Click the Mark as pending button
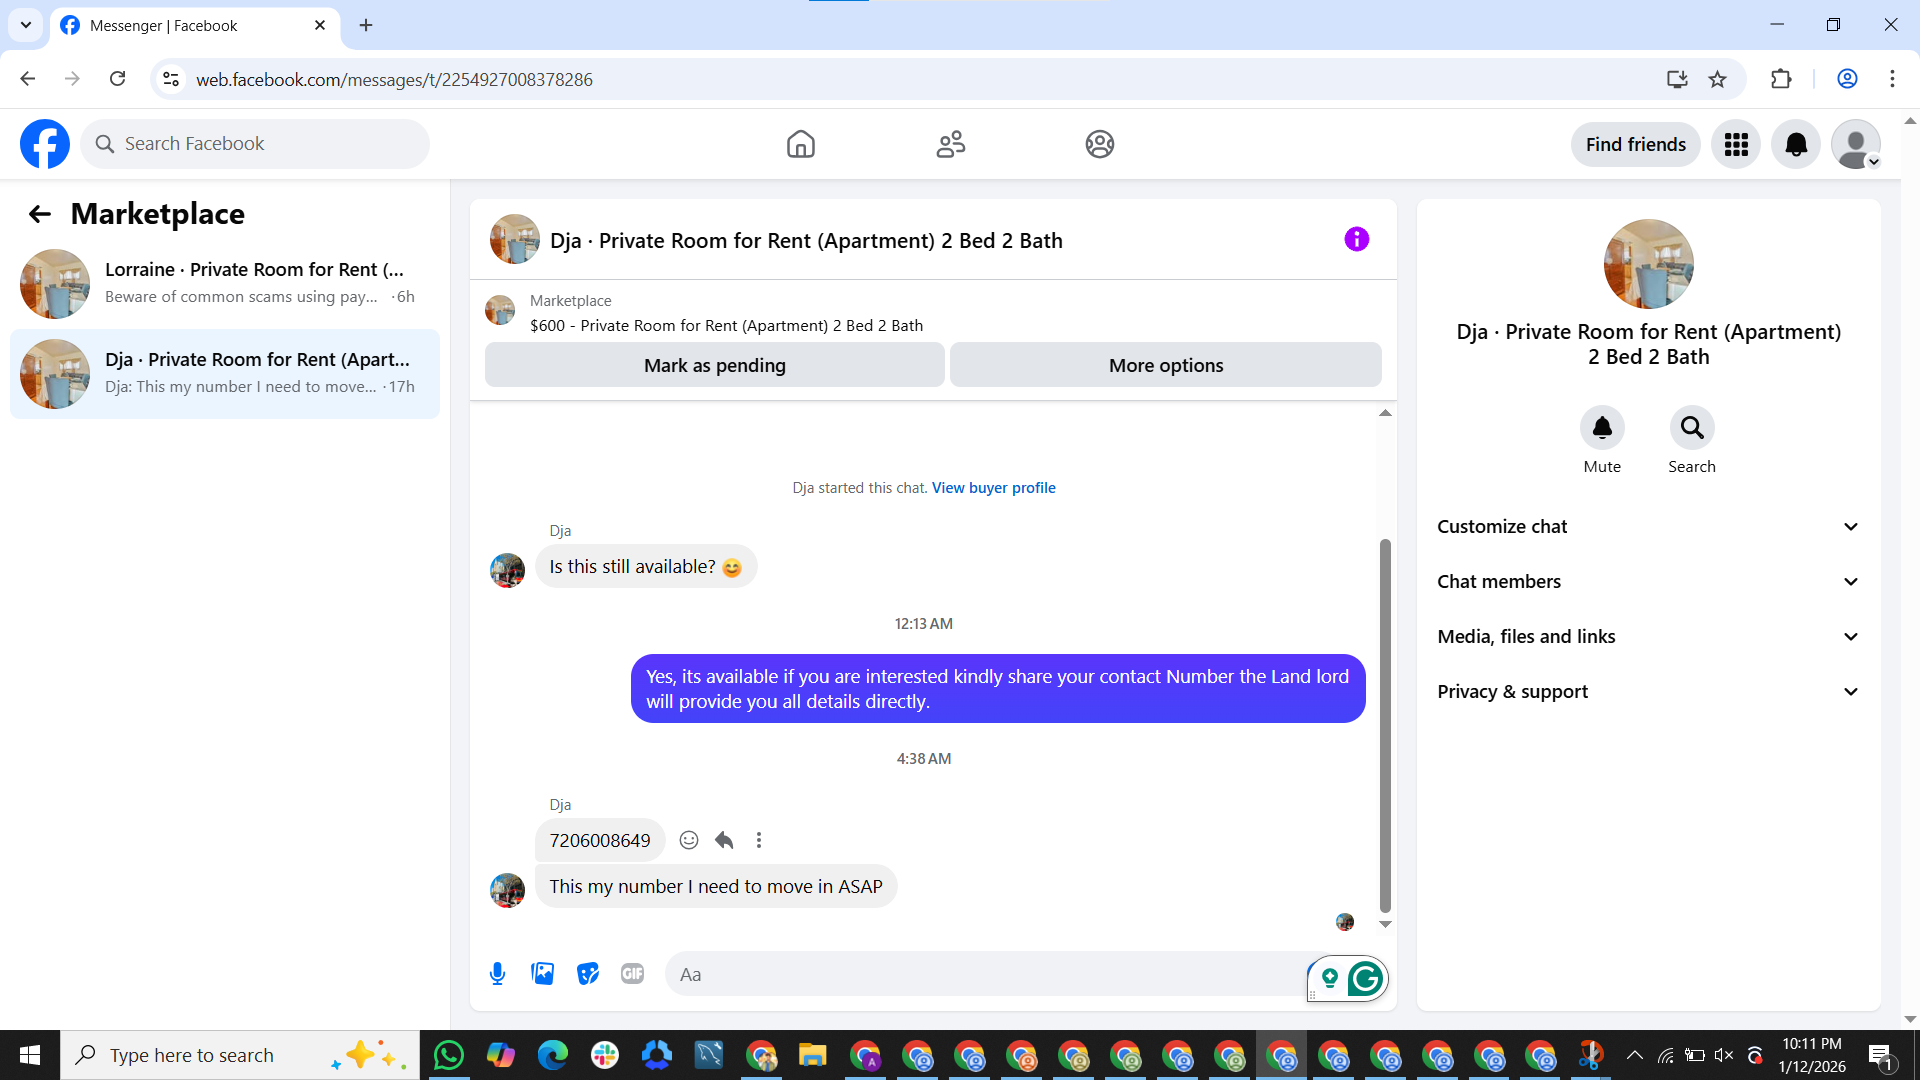The height and width of the screenshot is (1080, 1920). click(714, 365)
